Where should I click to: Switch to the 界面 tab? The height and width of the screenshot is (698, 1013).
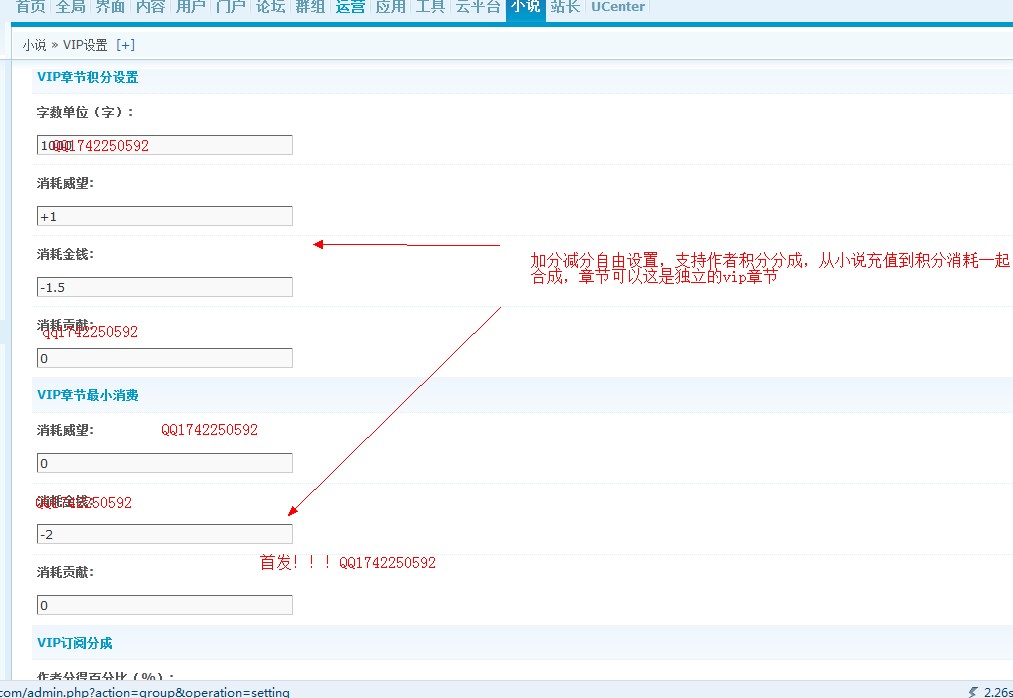click(x=110, y=6)
